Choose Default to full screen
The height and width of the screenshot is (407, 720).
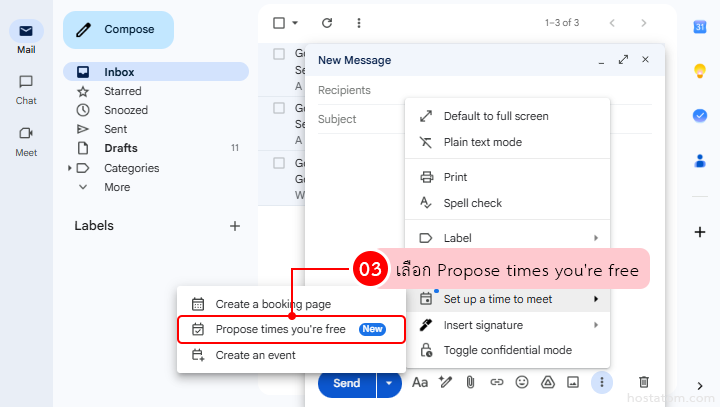507,116
